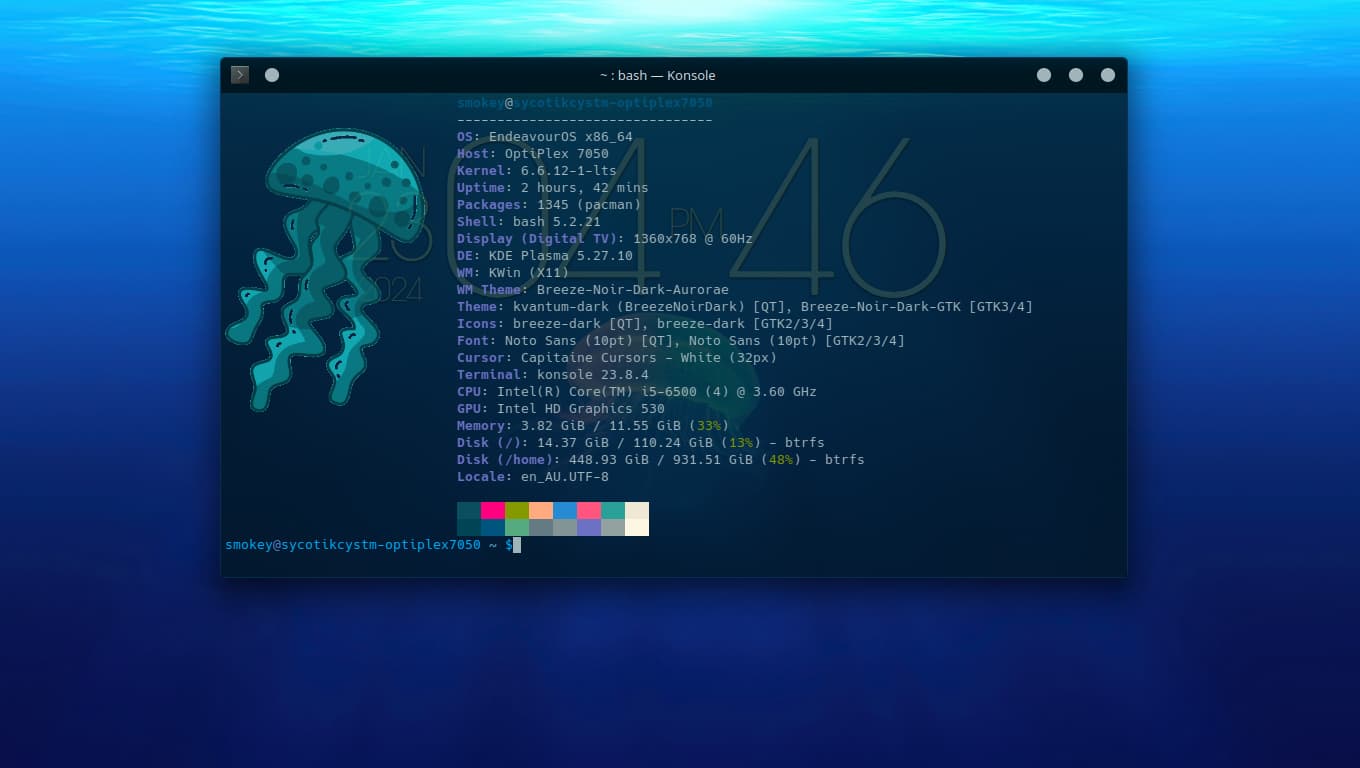Toggle the round pin button beside Konsole icon
The height and width of the screenshot is (768, 1360).
coord(272,75)
